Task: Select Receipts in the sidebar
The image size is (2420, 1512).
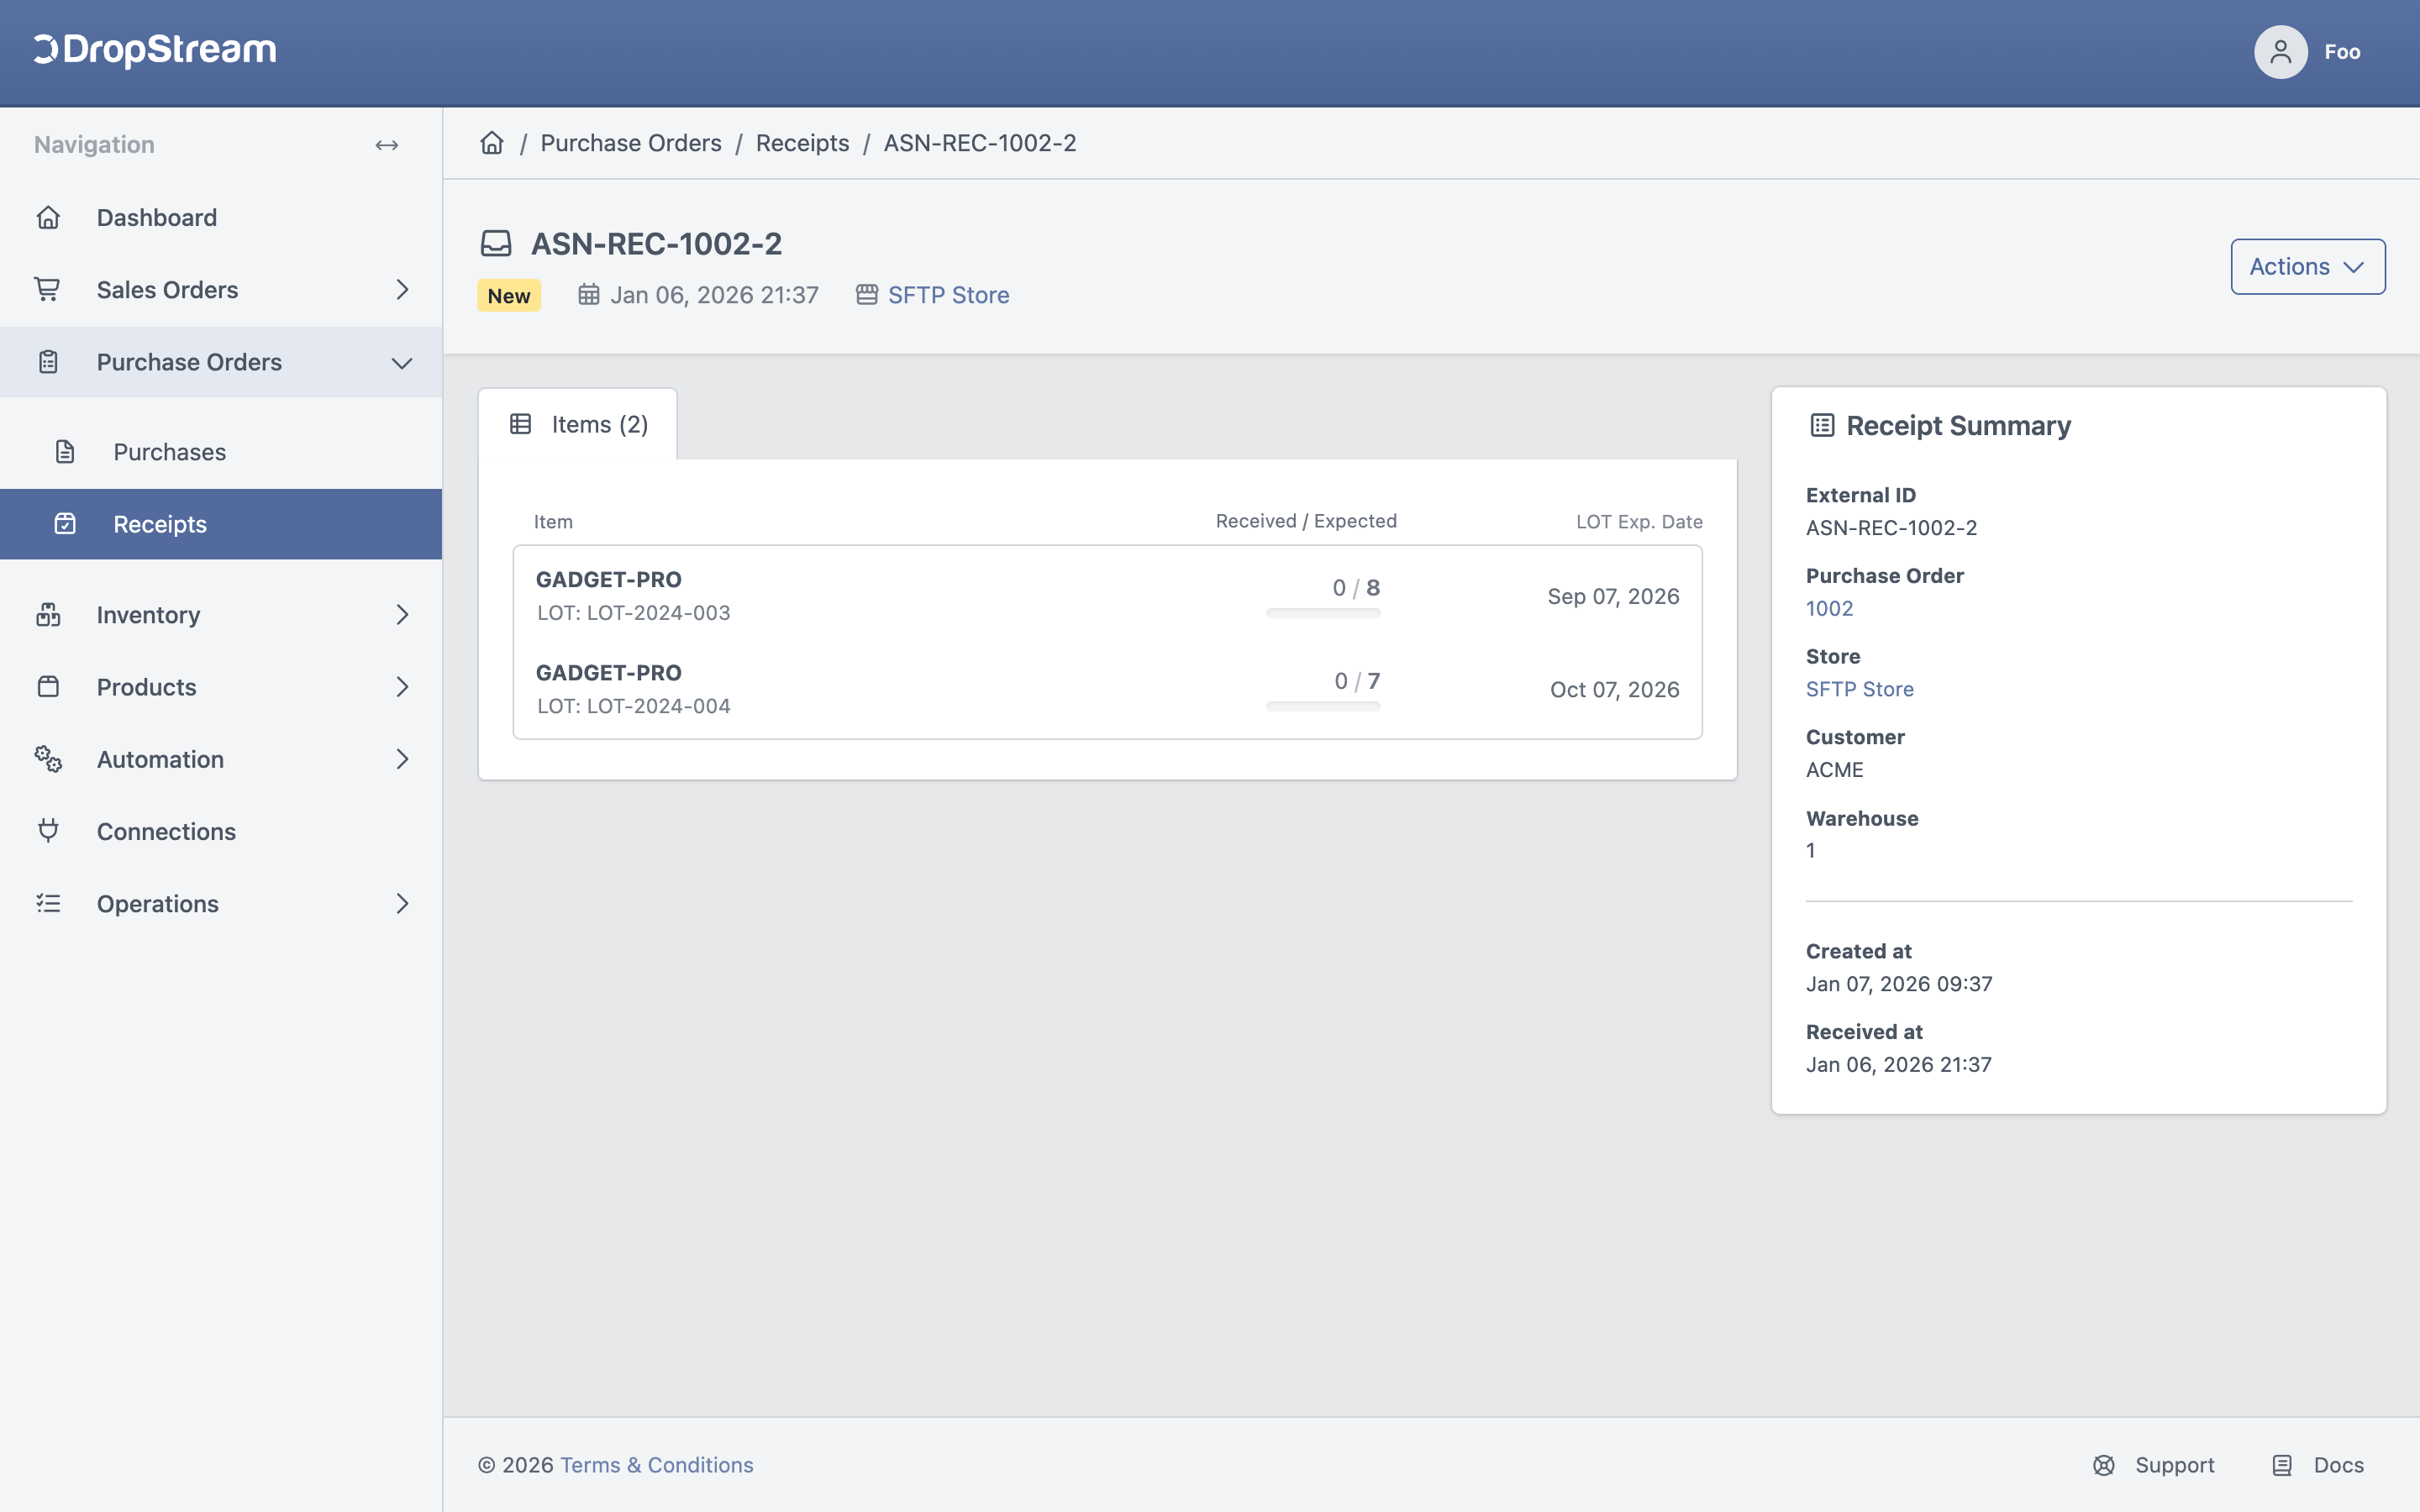Action: tap(221, 524)
